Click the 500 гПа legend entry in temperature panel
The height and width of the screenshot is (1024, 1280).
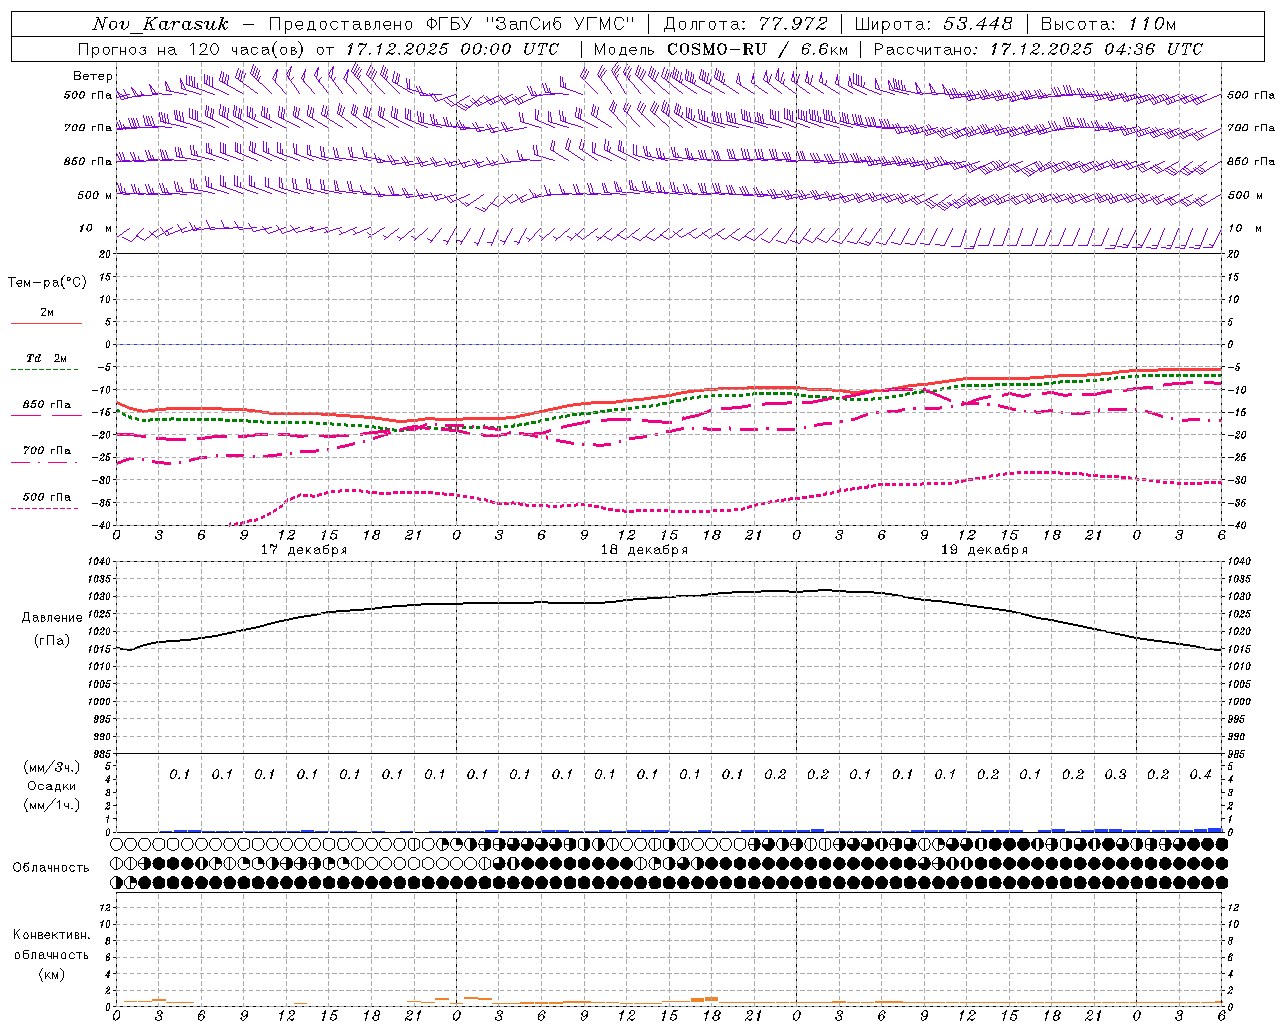tap(46, 497)
